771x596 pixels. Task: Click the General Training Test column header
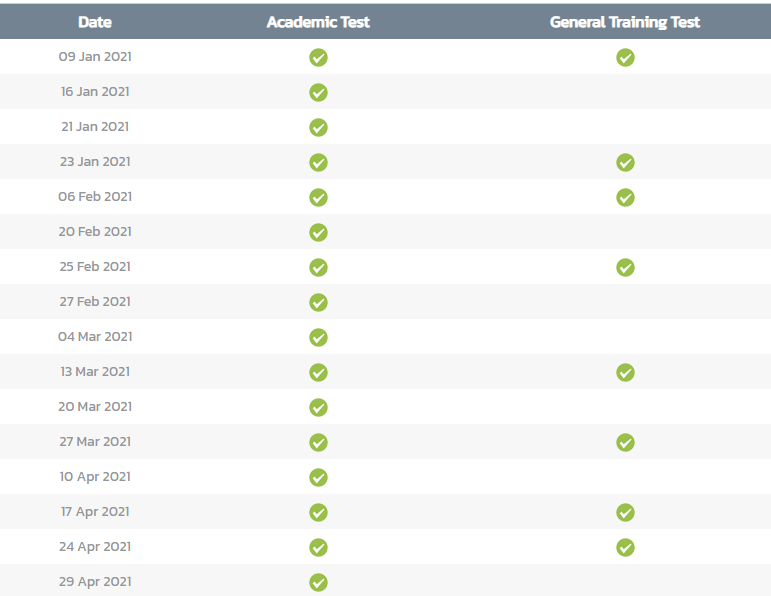[x=625, y=22]
